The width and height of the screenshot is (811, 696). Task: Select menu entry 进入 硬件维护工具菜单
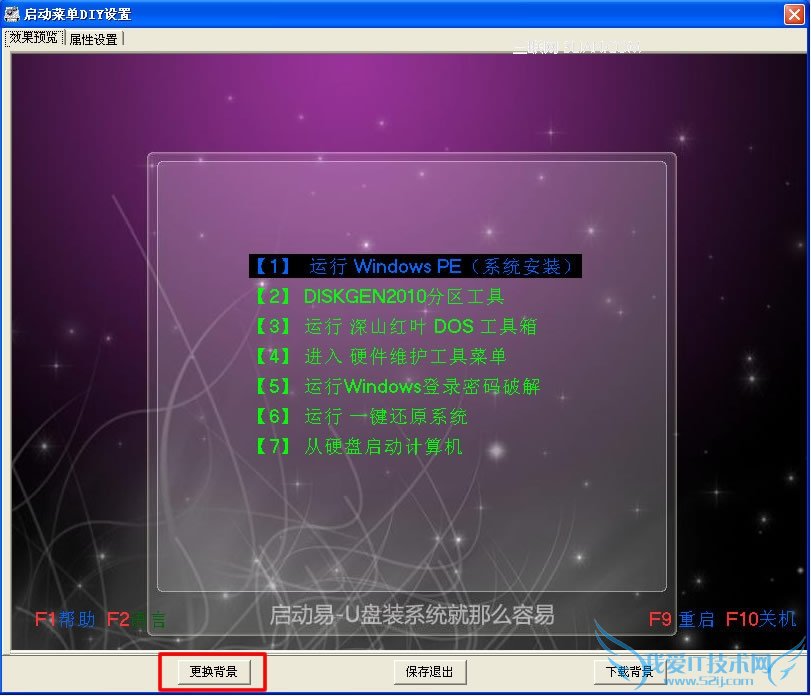(x=381, y=356)
